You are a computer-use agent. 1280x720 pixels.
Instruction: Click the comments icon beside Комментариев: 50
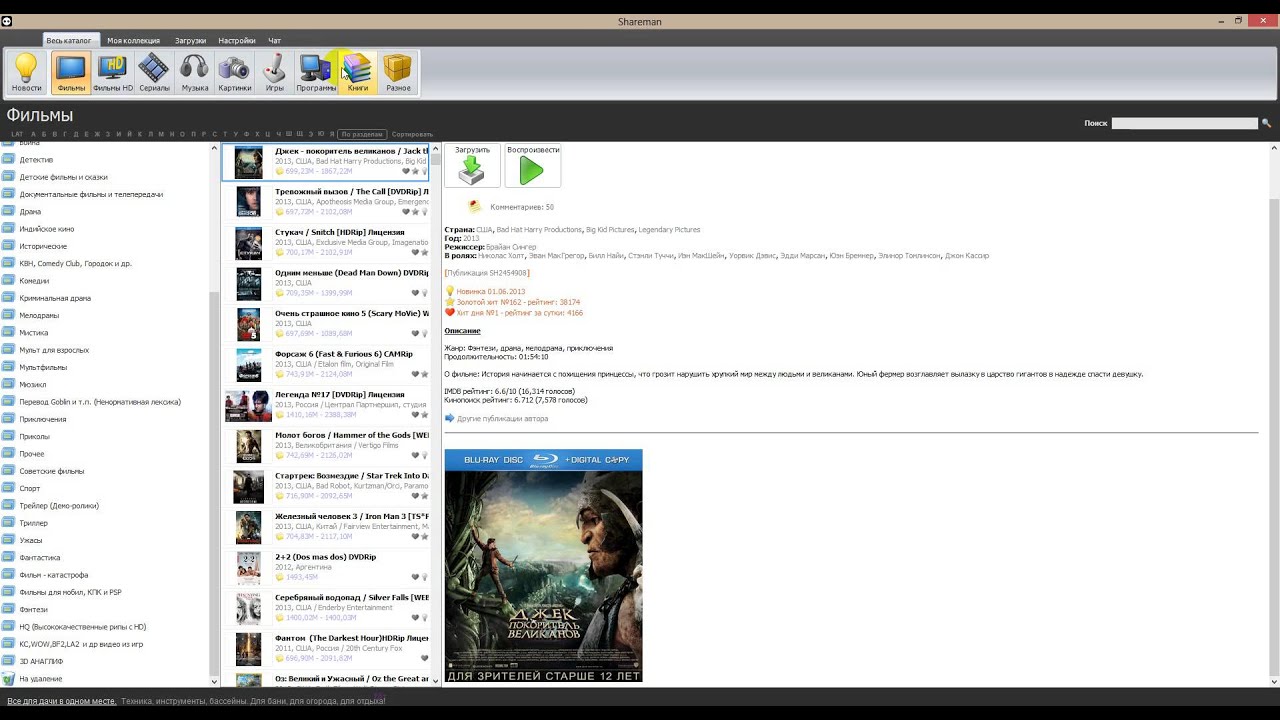(x=475, y=206)
